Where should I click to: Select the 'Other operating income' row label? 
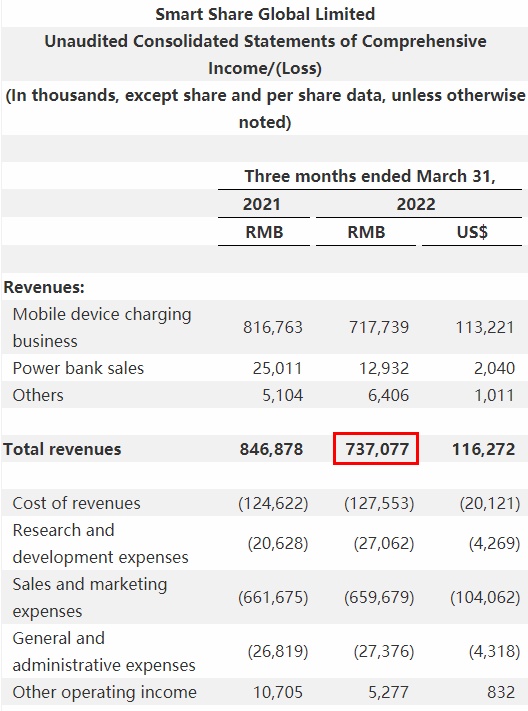pyautogui.click(x=105, y=692)
